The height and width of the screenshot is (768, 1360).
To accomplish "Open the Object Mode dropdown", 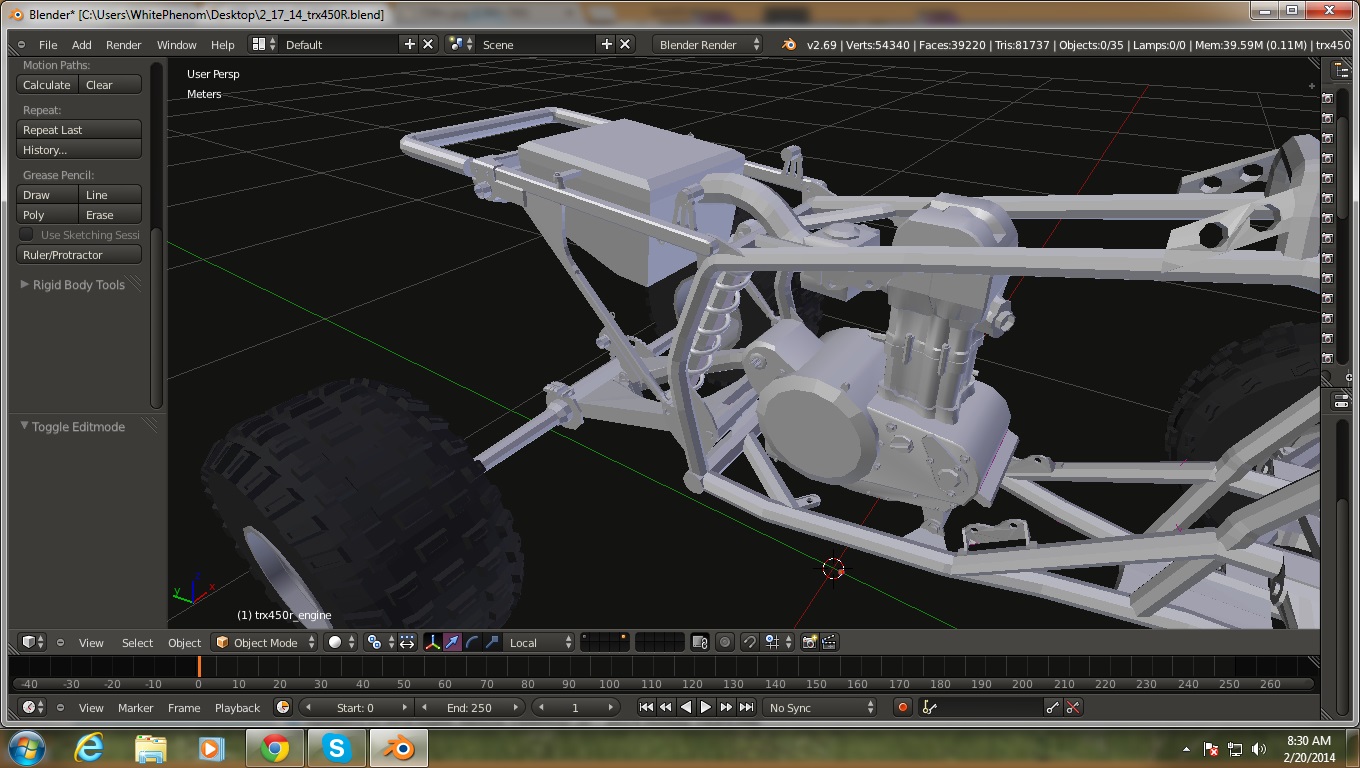I will point(265,642).
